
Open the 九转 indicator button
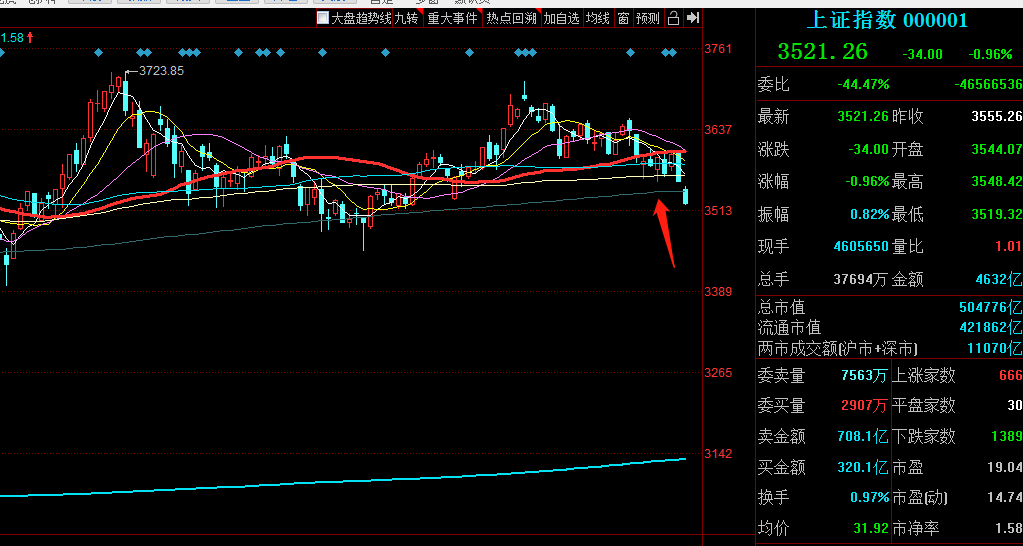(x=406, y=18)
